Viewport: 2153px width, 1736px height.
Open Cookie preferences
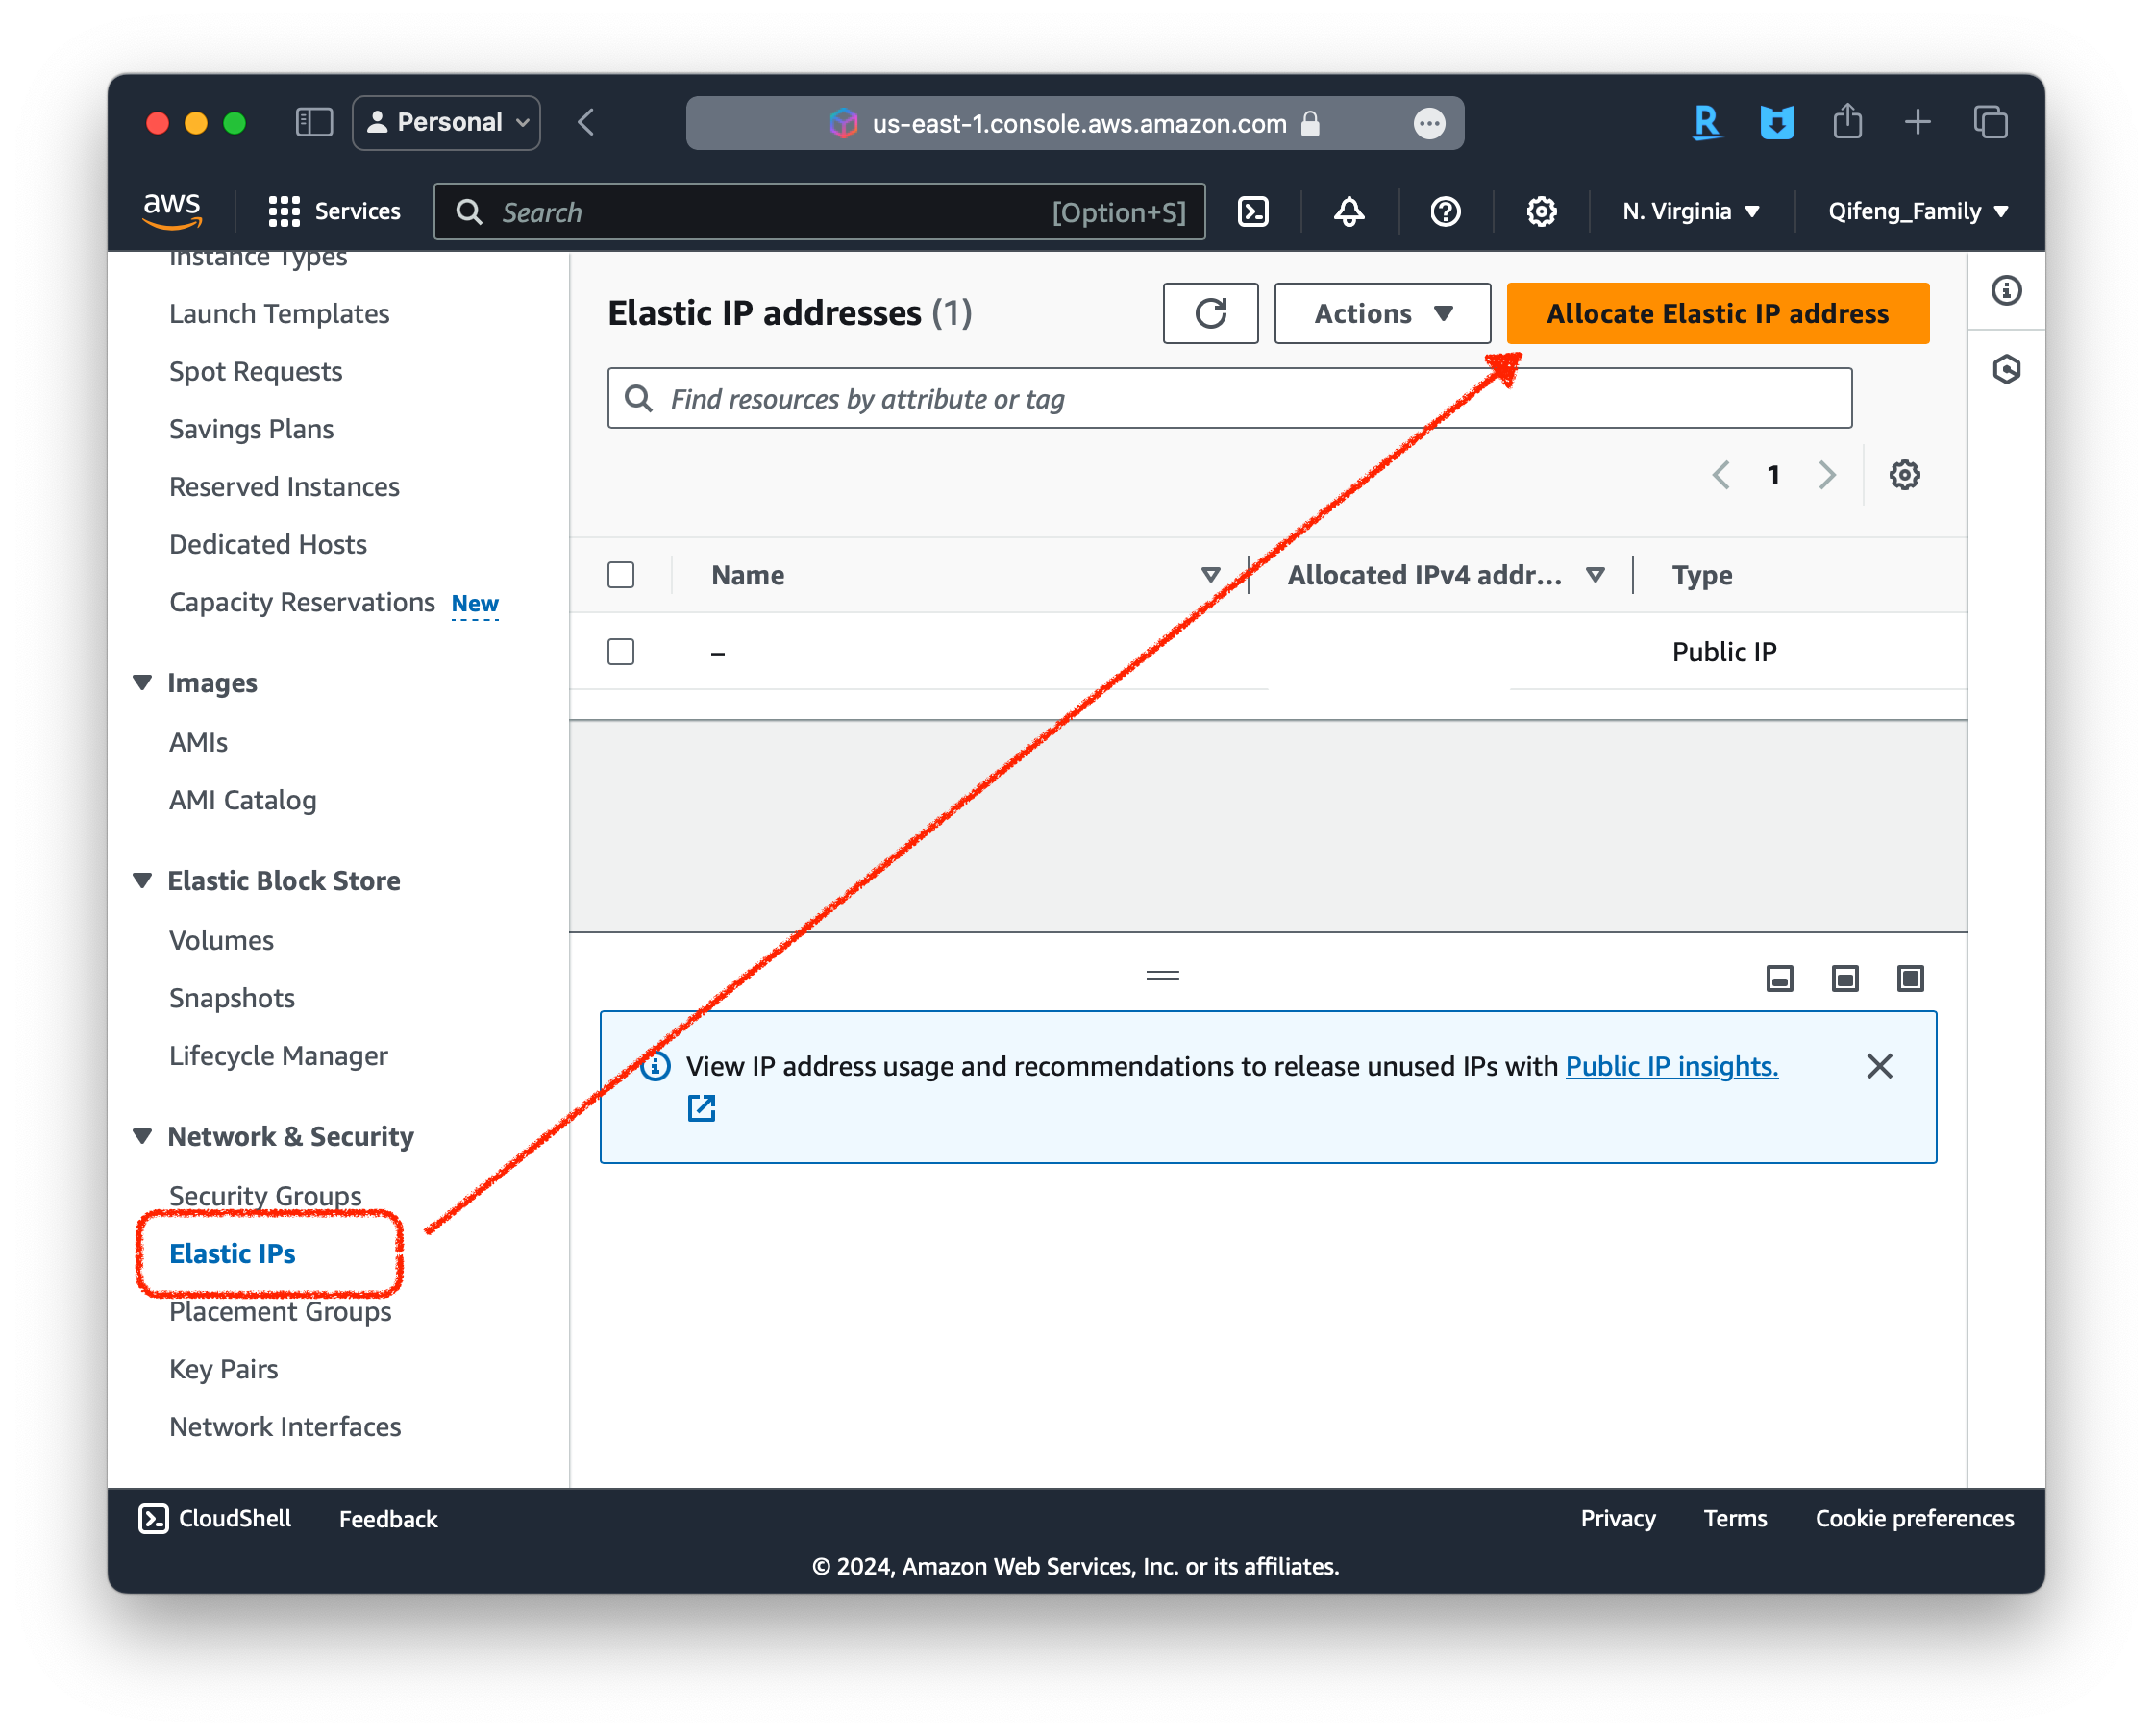[1914, 1518]
